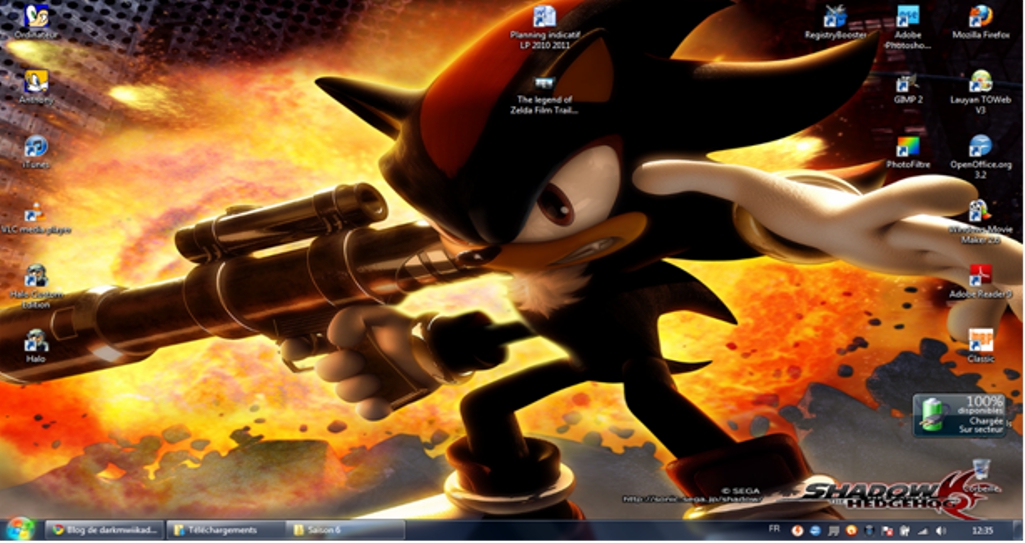
Task: Launch Adobe Reader 9 shortcut
Action: pos(981,282)
